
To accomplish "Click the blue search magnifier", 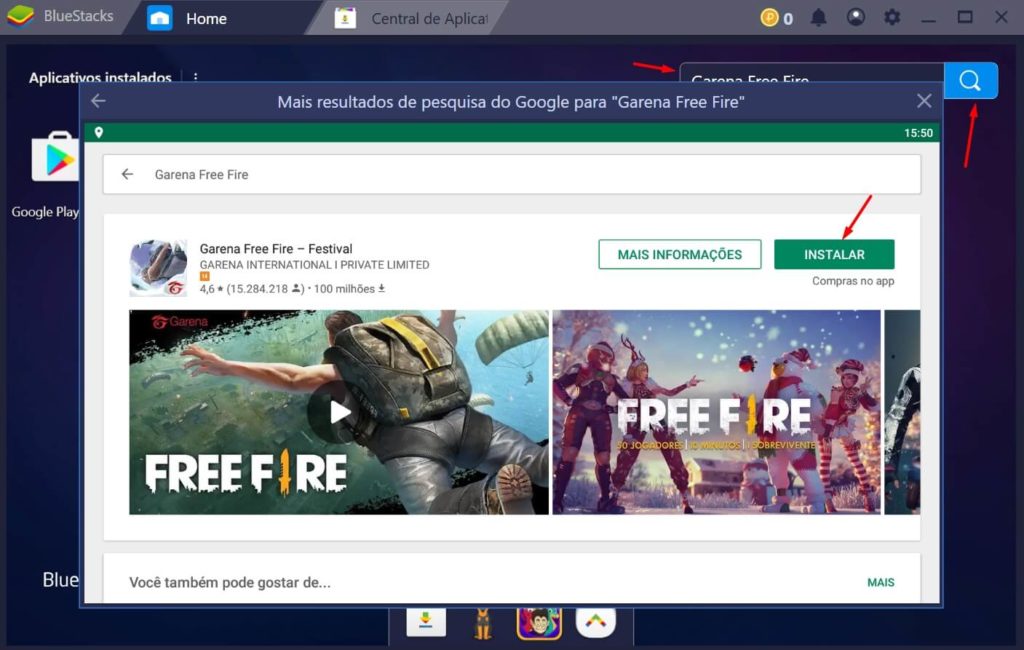I will 971,80.
